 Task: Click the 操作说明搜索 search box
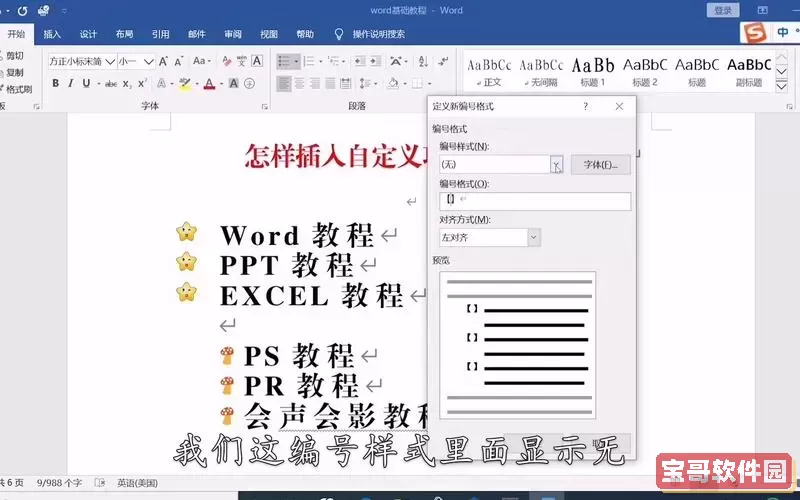(379, 34)
